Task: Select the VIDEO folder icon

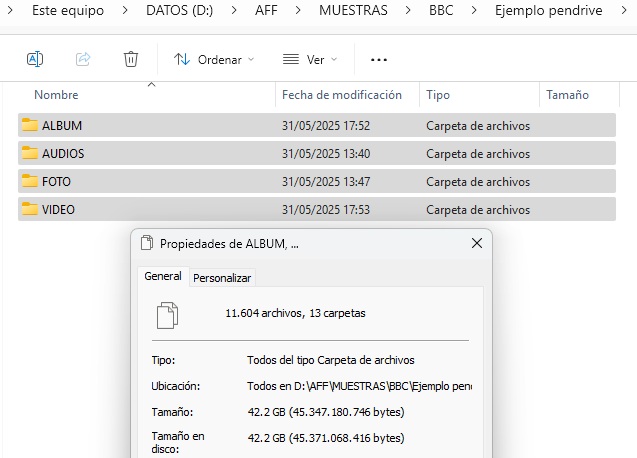Action: pyautogui.click(x=30, y=209)
